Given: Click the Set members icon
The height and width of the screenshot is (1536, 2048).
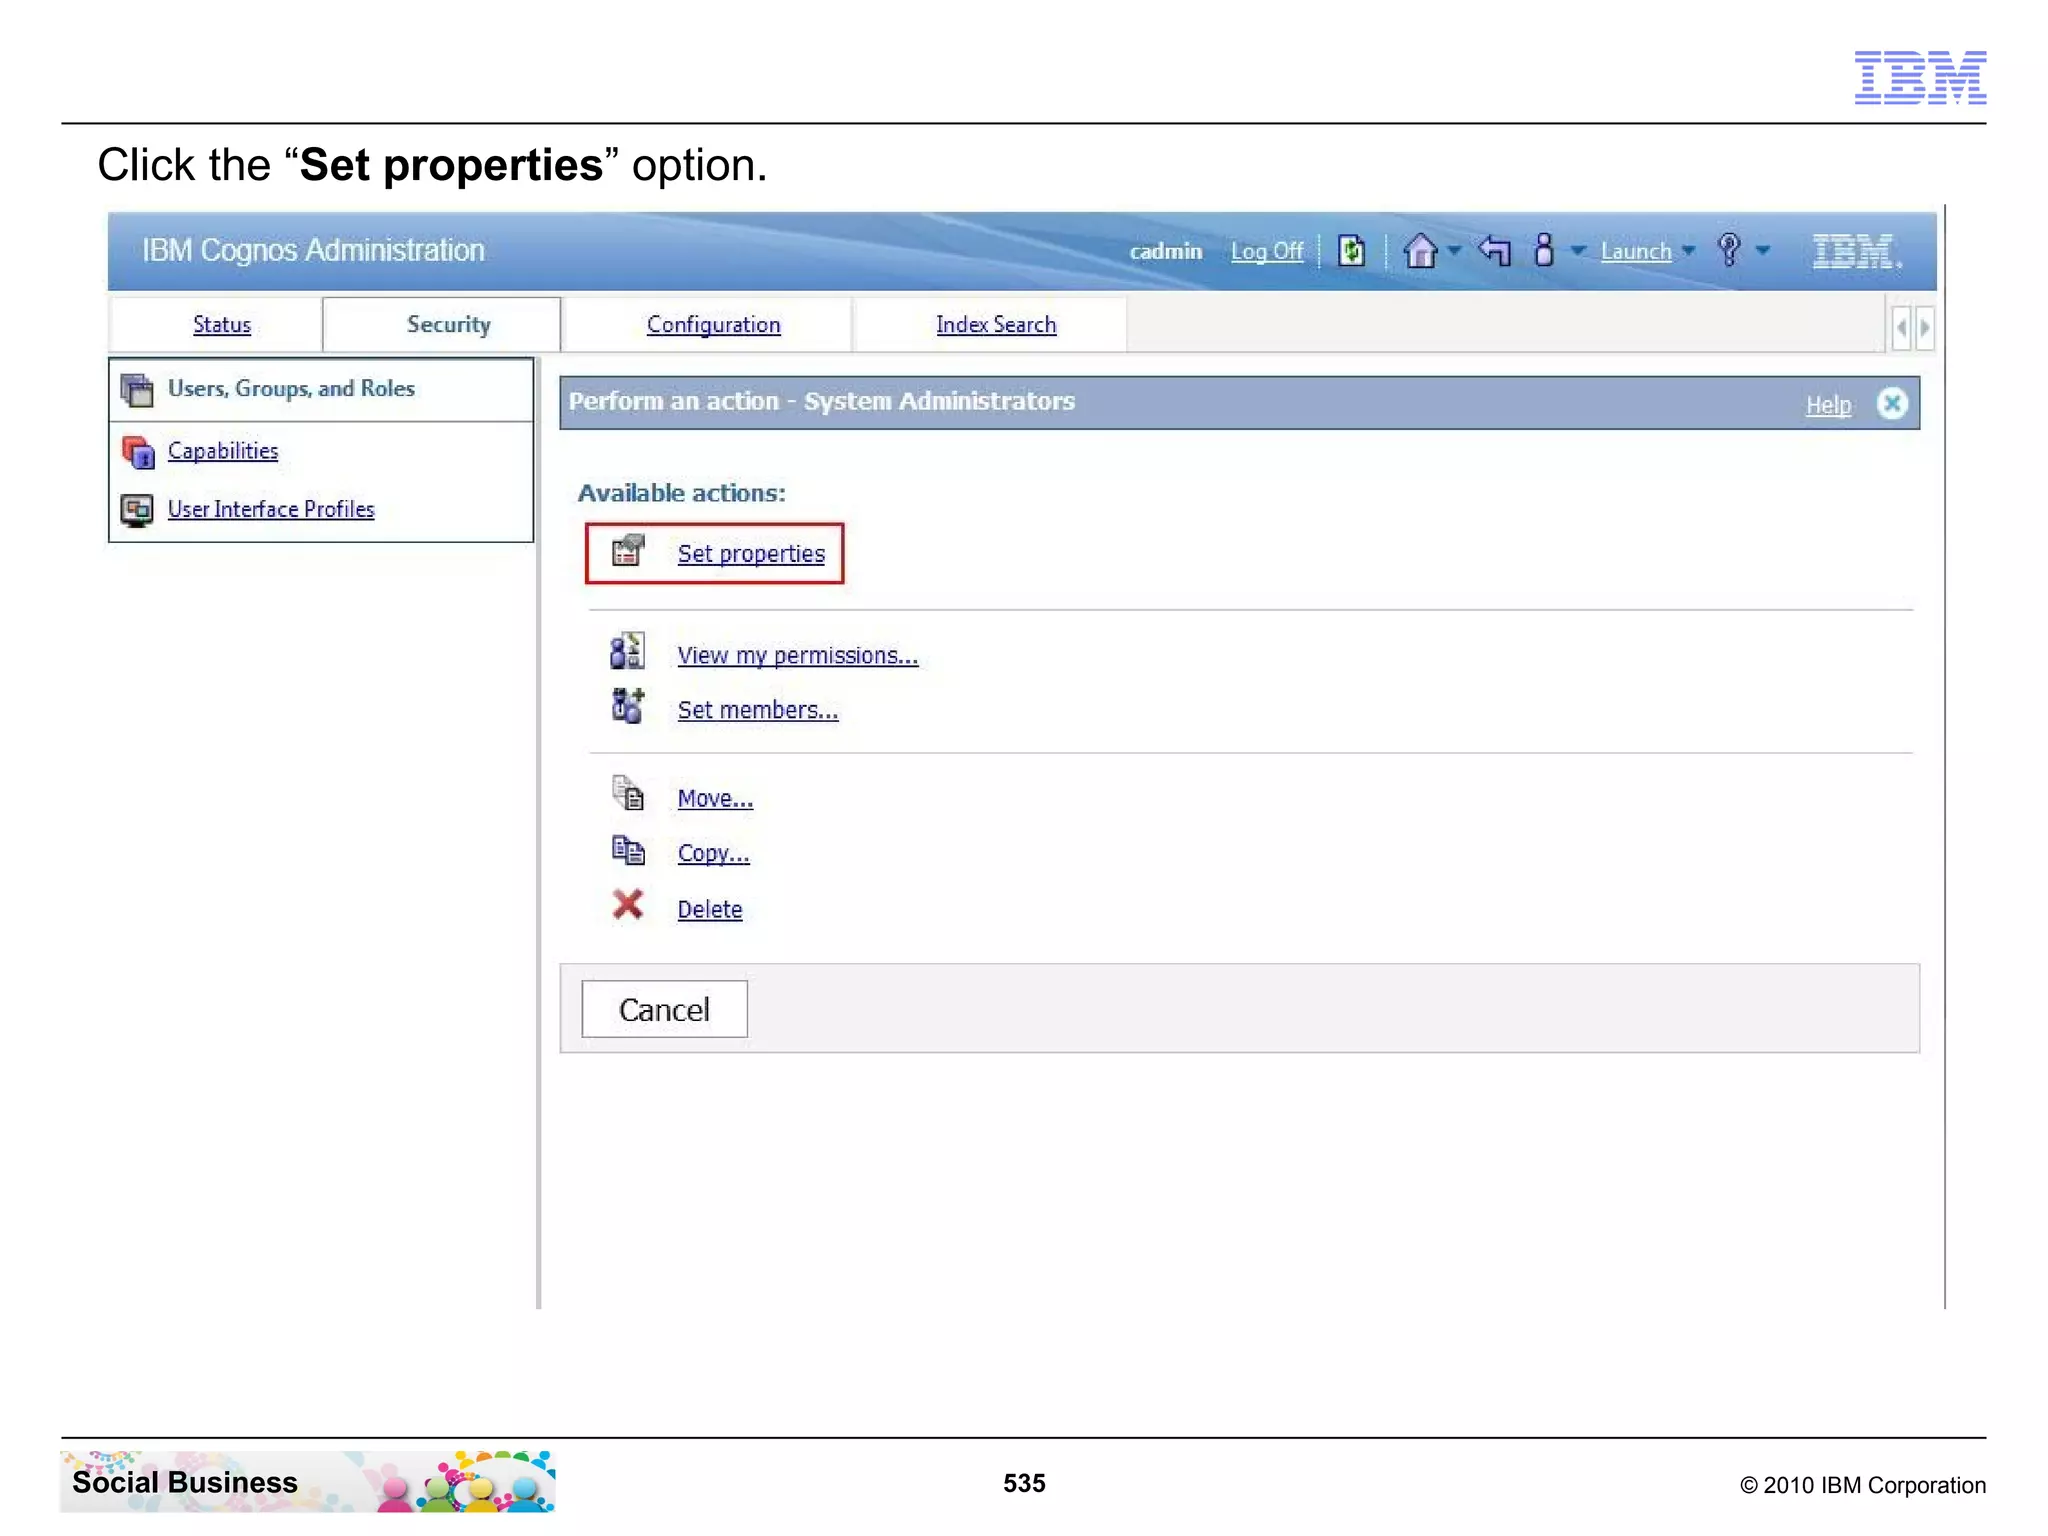Looking at the screenshot, I should [x=628, y=706].
